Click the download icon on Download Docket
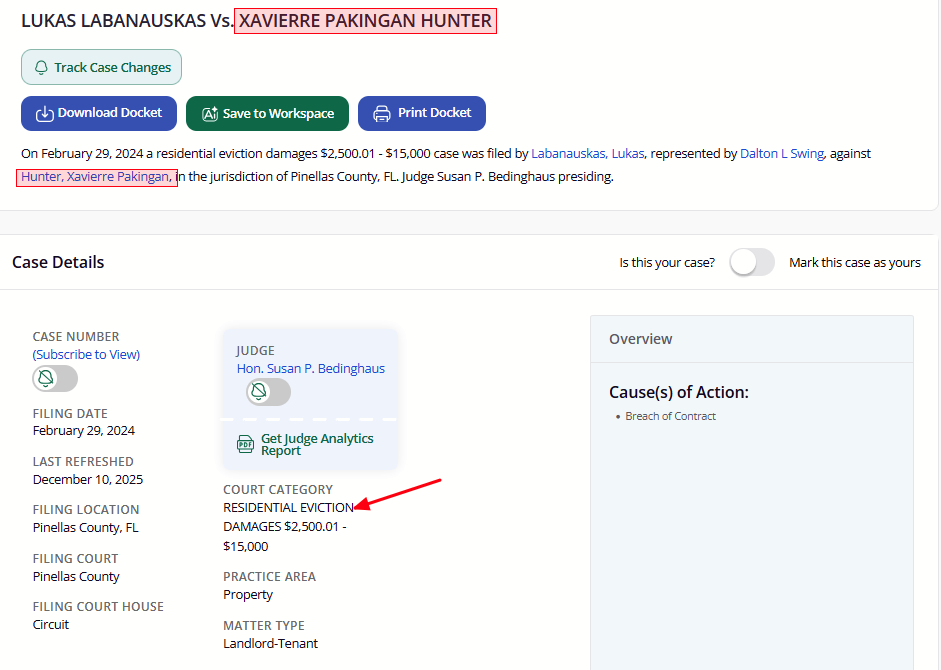The width and height of the screenshot is (941, 670). tap(44, 114)
